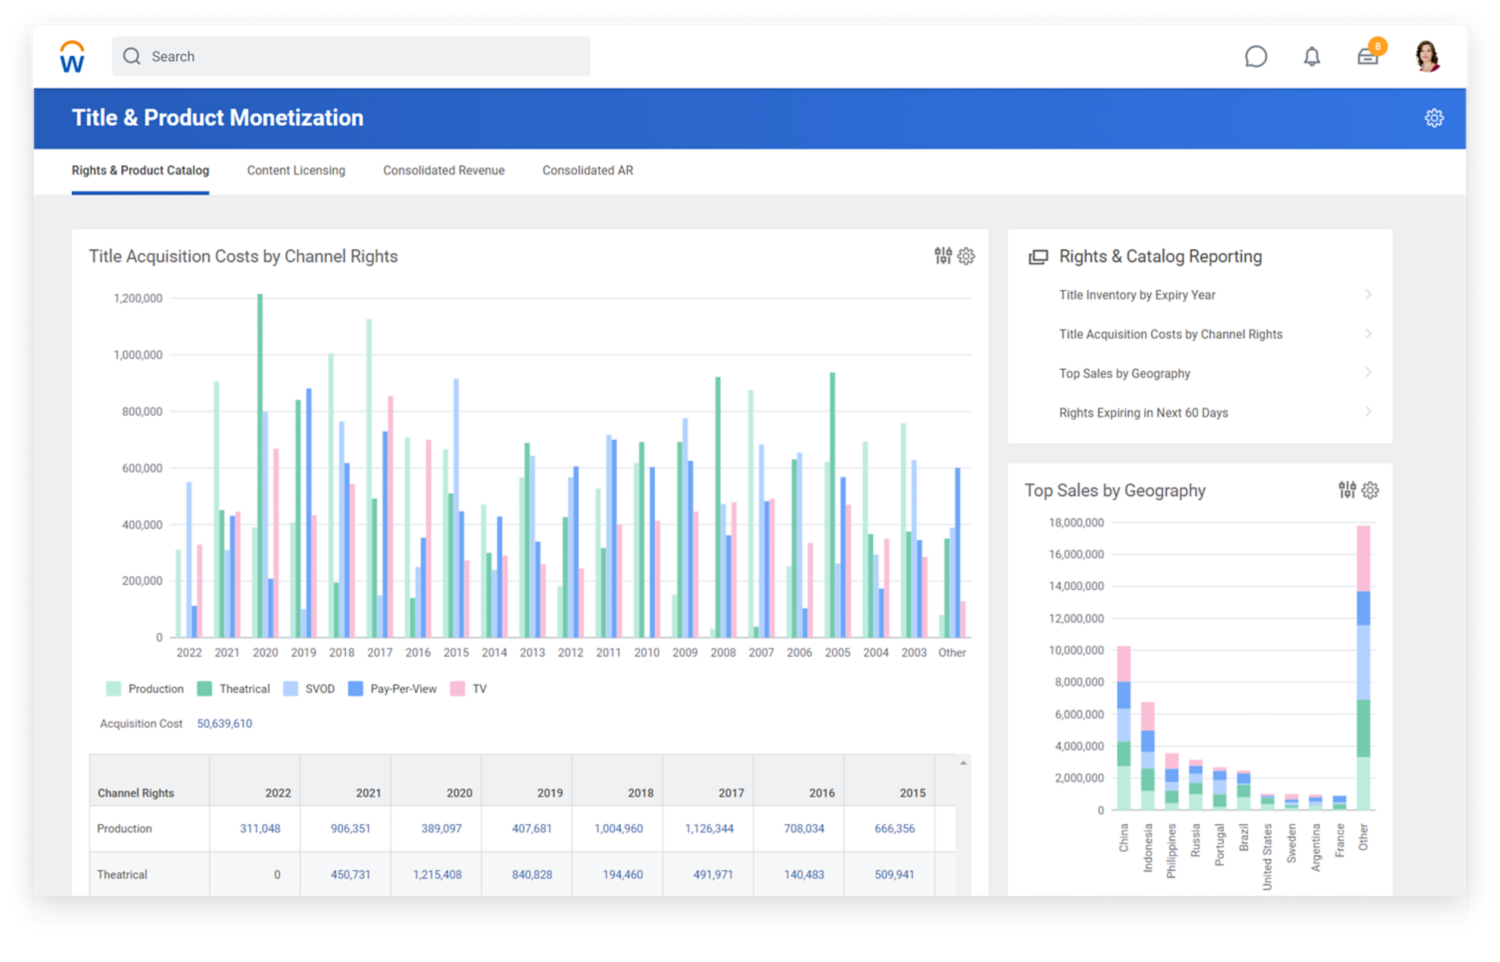Toggle Theatrical legend swatch

point(205,689)
